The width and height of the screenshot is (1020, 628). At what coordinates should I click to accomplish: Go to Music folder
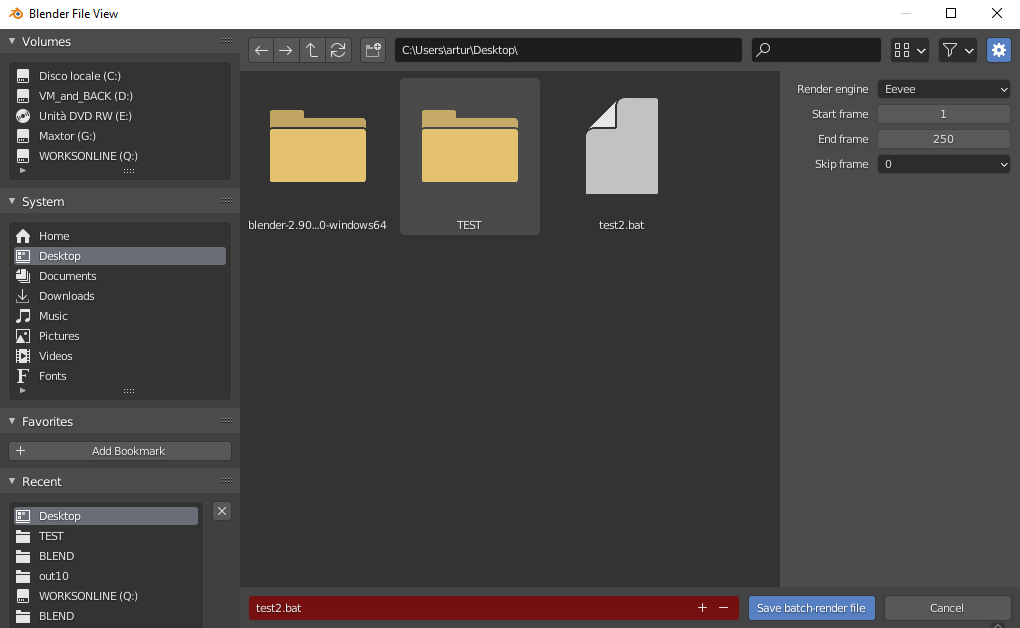coord(120,316)
